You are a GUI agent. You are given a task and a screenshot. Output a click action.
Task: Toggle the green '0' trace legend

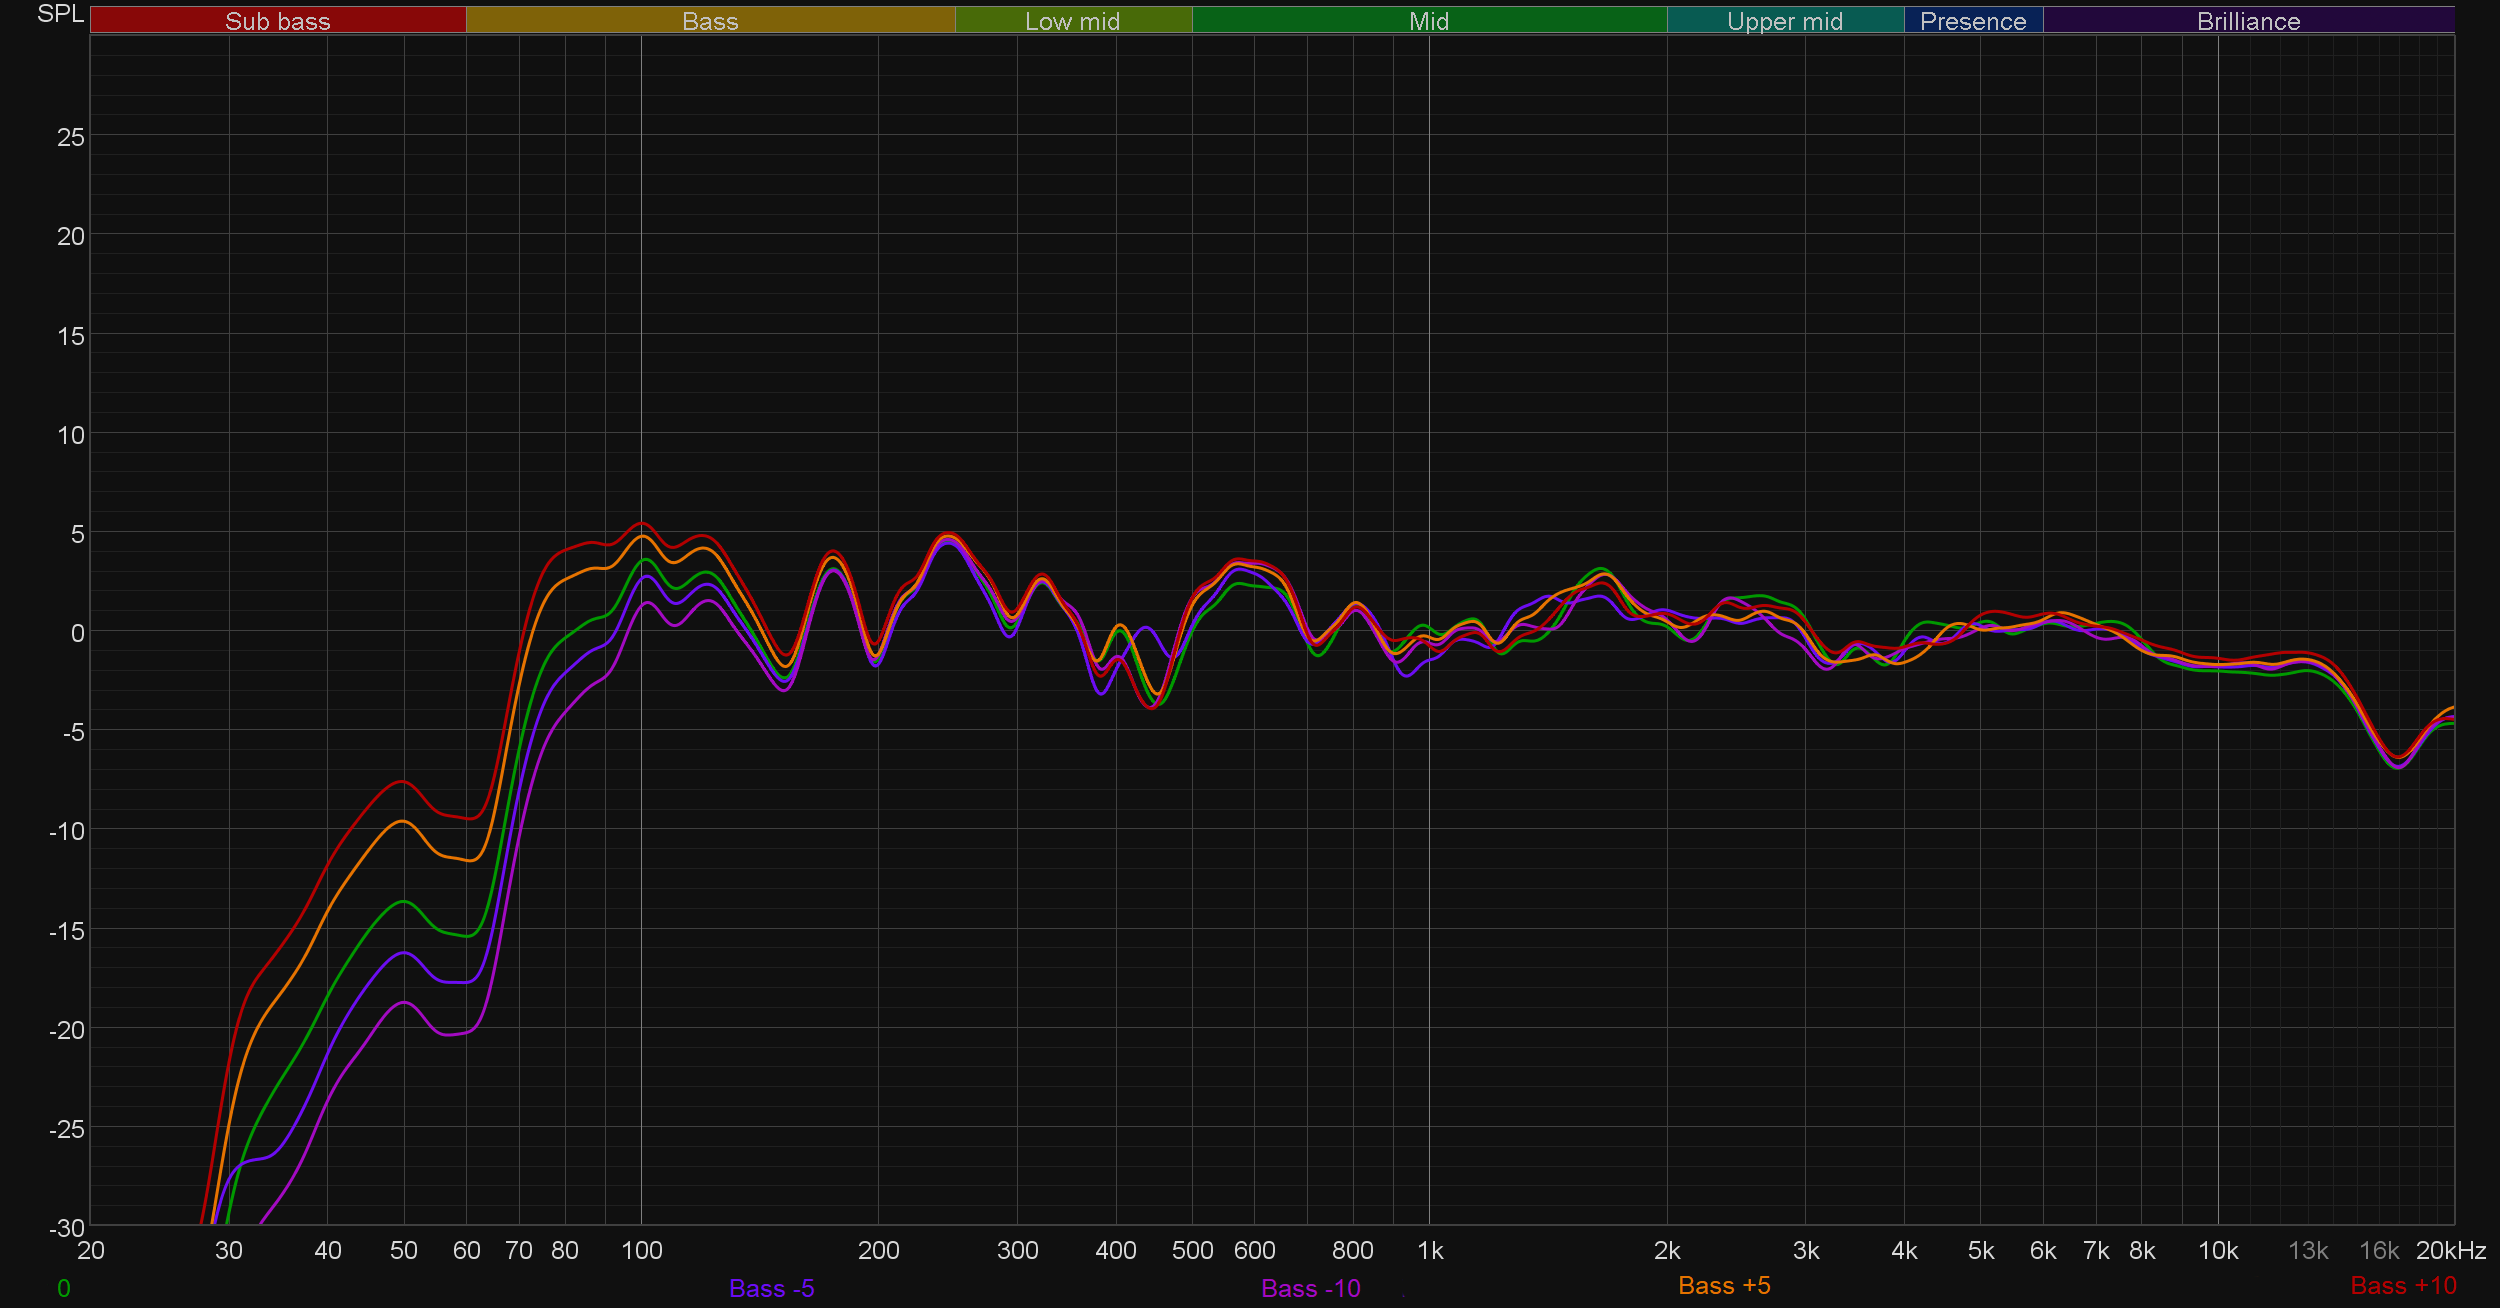point(64,1288)
